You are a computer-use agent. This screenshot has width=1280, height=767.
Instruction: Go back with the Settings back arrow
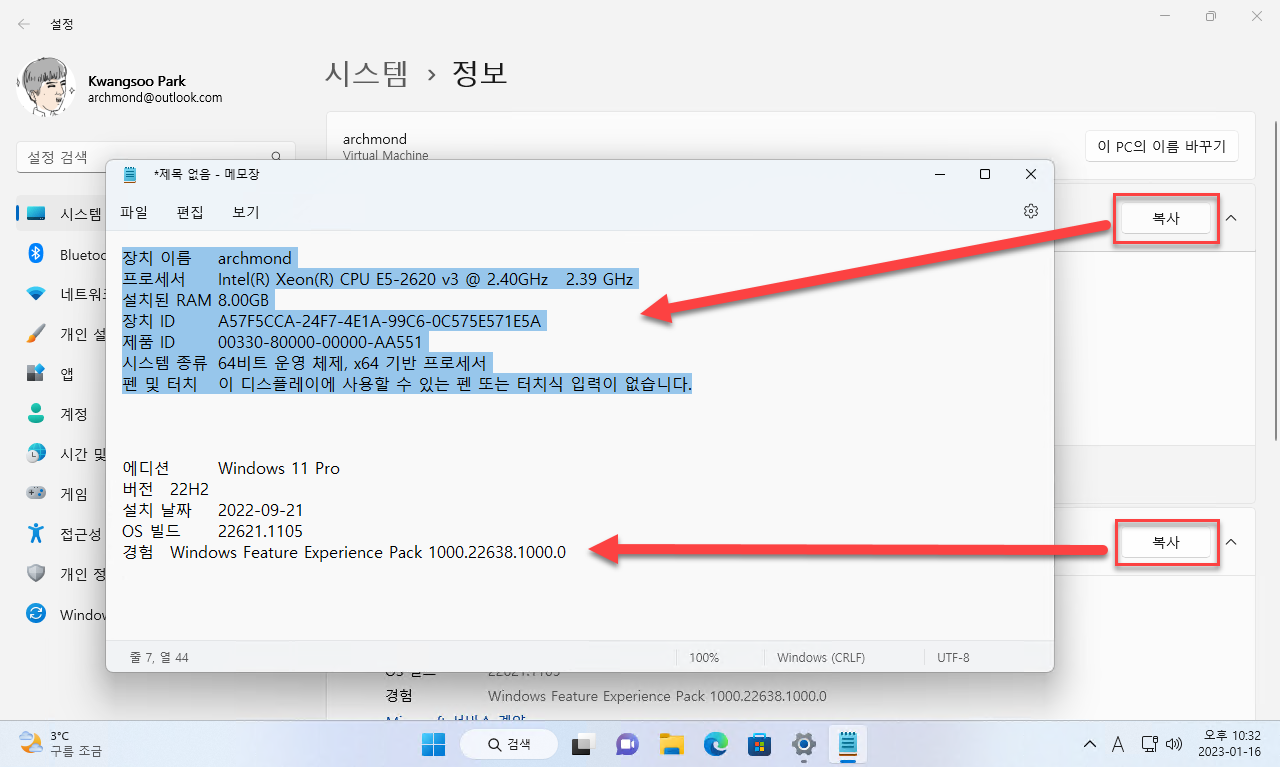click(x=23, y=23)
